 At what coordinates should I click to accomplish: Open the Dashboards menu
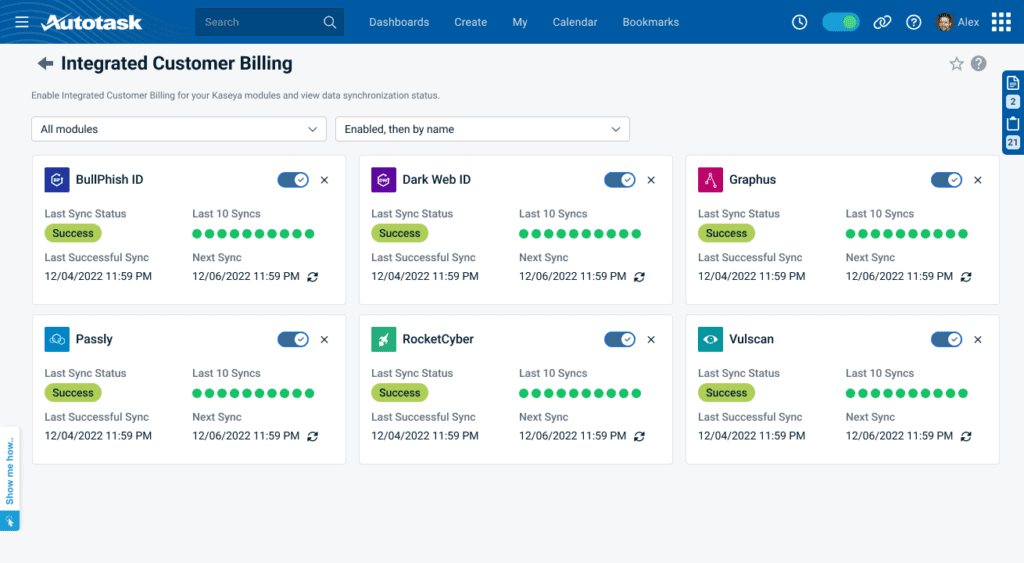[399, 22]
